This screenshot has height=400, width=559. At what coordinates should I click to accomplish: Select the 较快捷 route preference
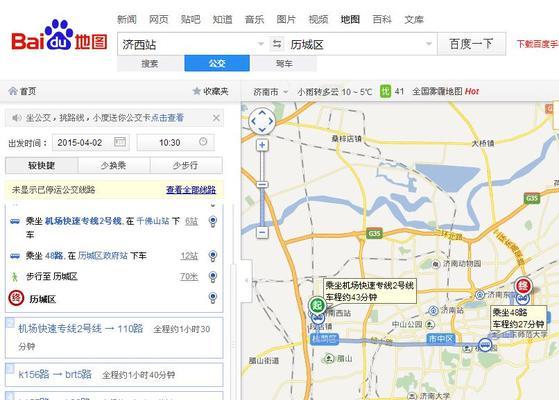click(41, 165)
